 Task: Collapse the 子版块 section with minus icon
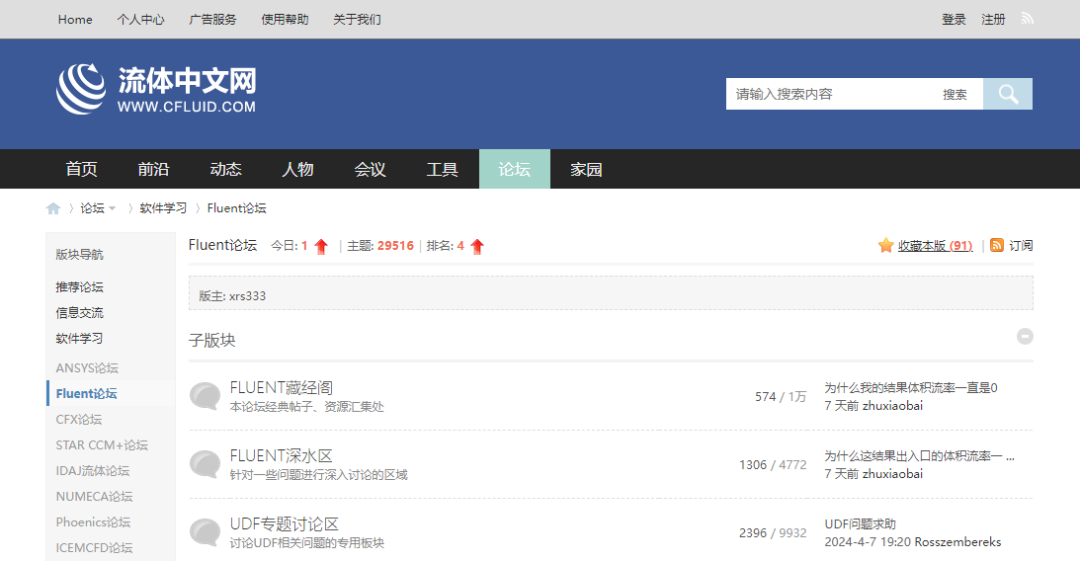1025,336
